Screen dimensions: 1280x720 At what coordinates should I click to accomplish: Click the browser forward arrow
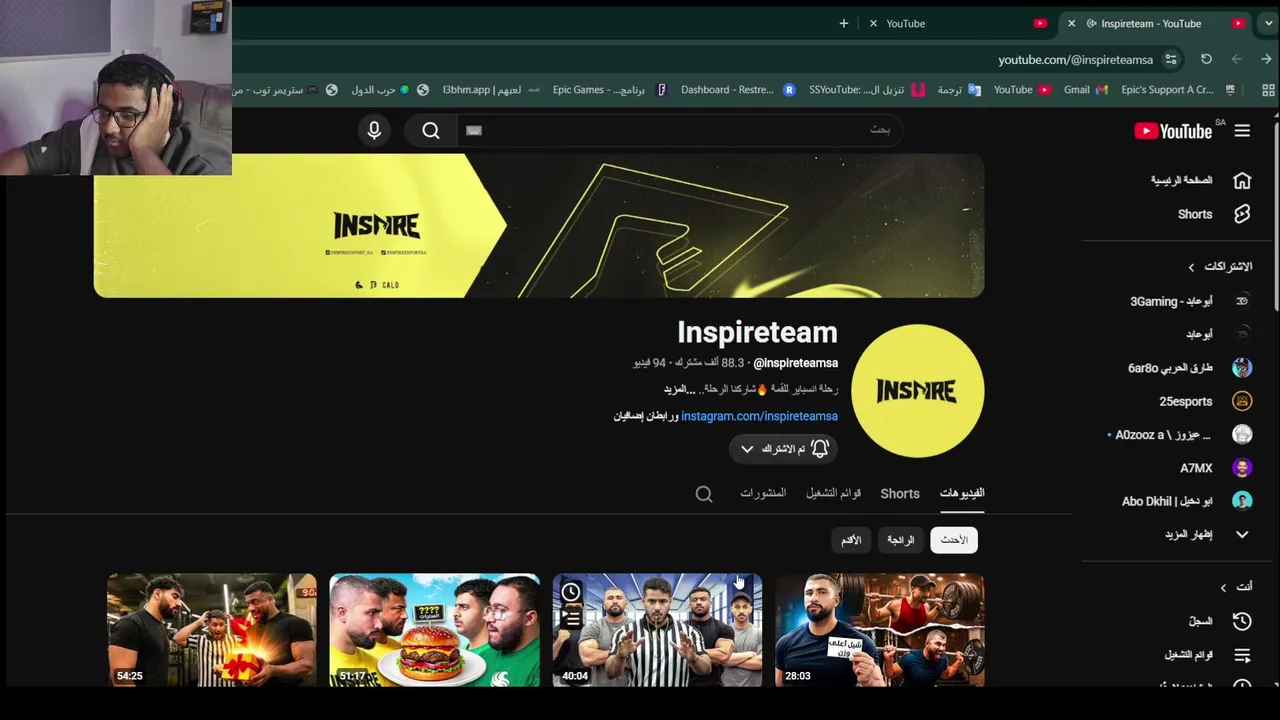click(x=1236, y=60)
